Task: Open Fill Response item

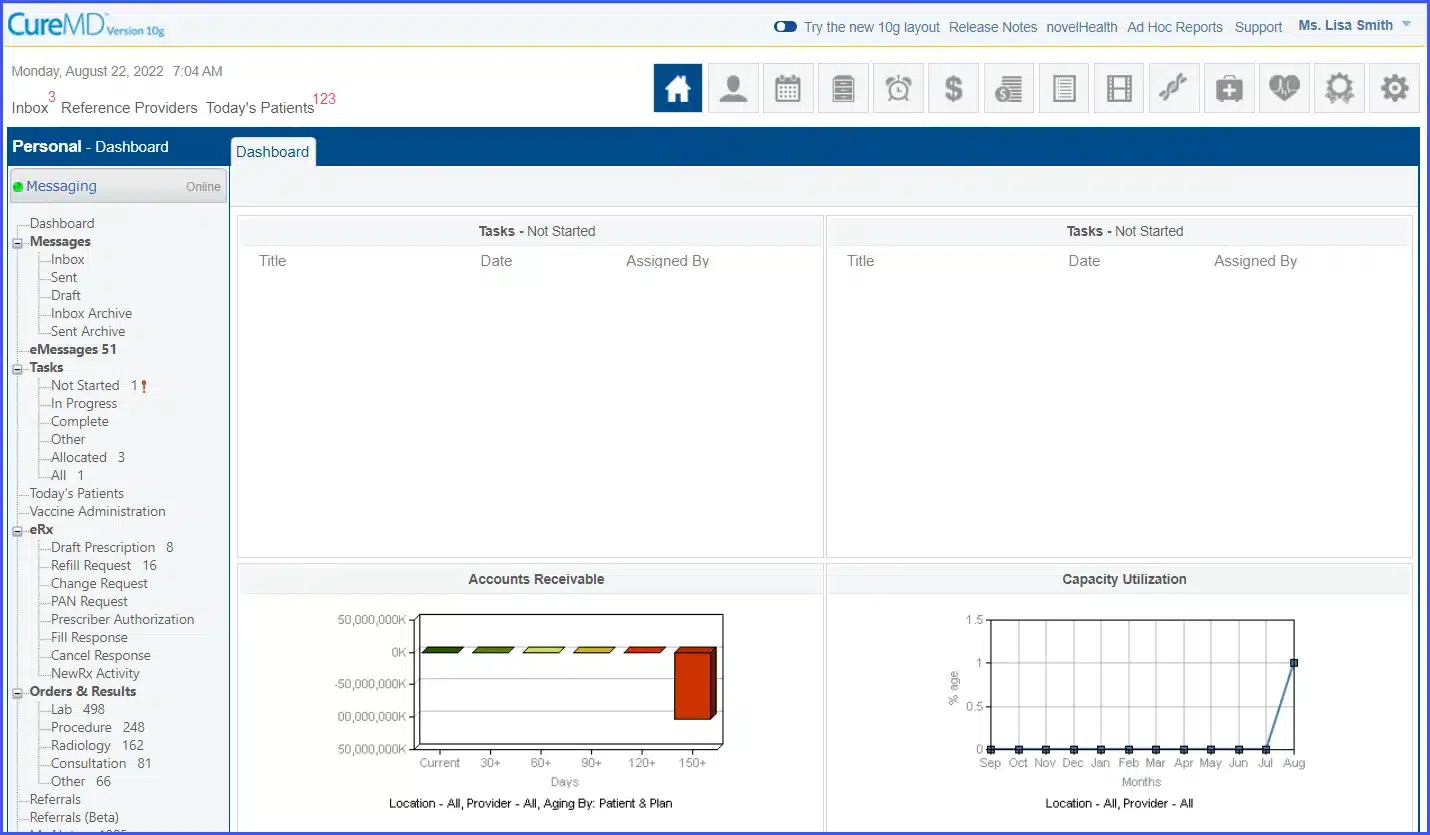Action: [89, 638]
